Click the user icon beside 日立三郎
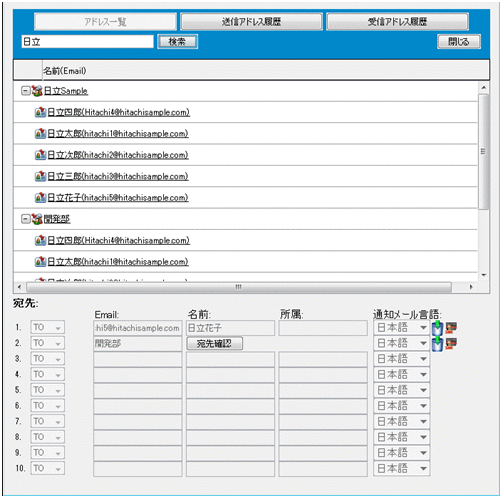This screenshot has width=504, height=500. point(40,176)
